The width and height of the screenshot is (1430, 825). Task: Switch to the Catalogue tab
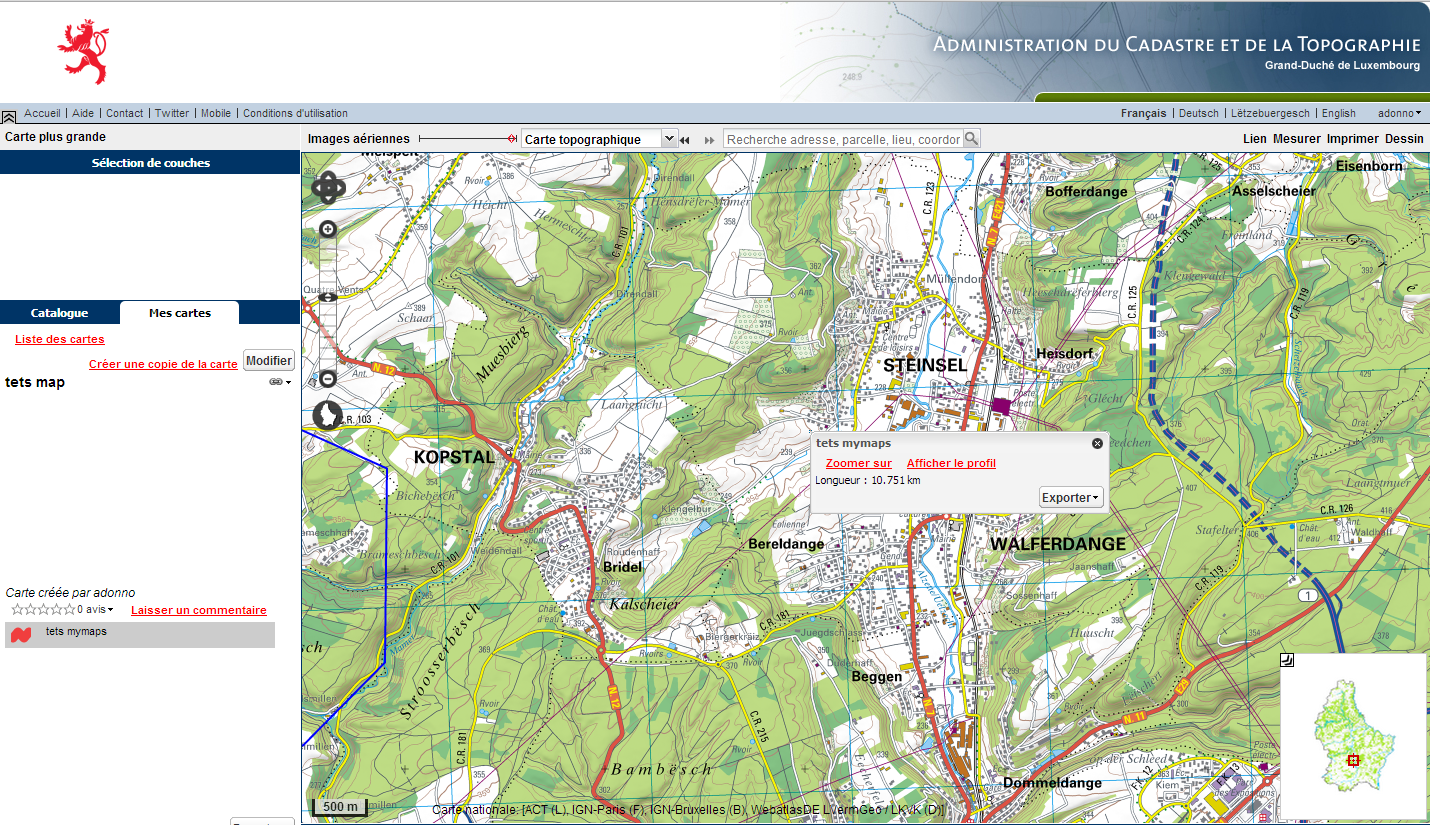tap(59, 313)
